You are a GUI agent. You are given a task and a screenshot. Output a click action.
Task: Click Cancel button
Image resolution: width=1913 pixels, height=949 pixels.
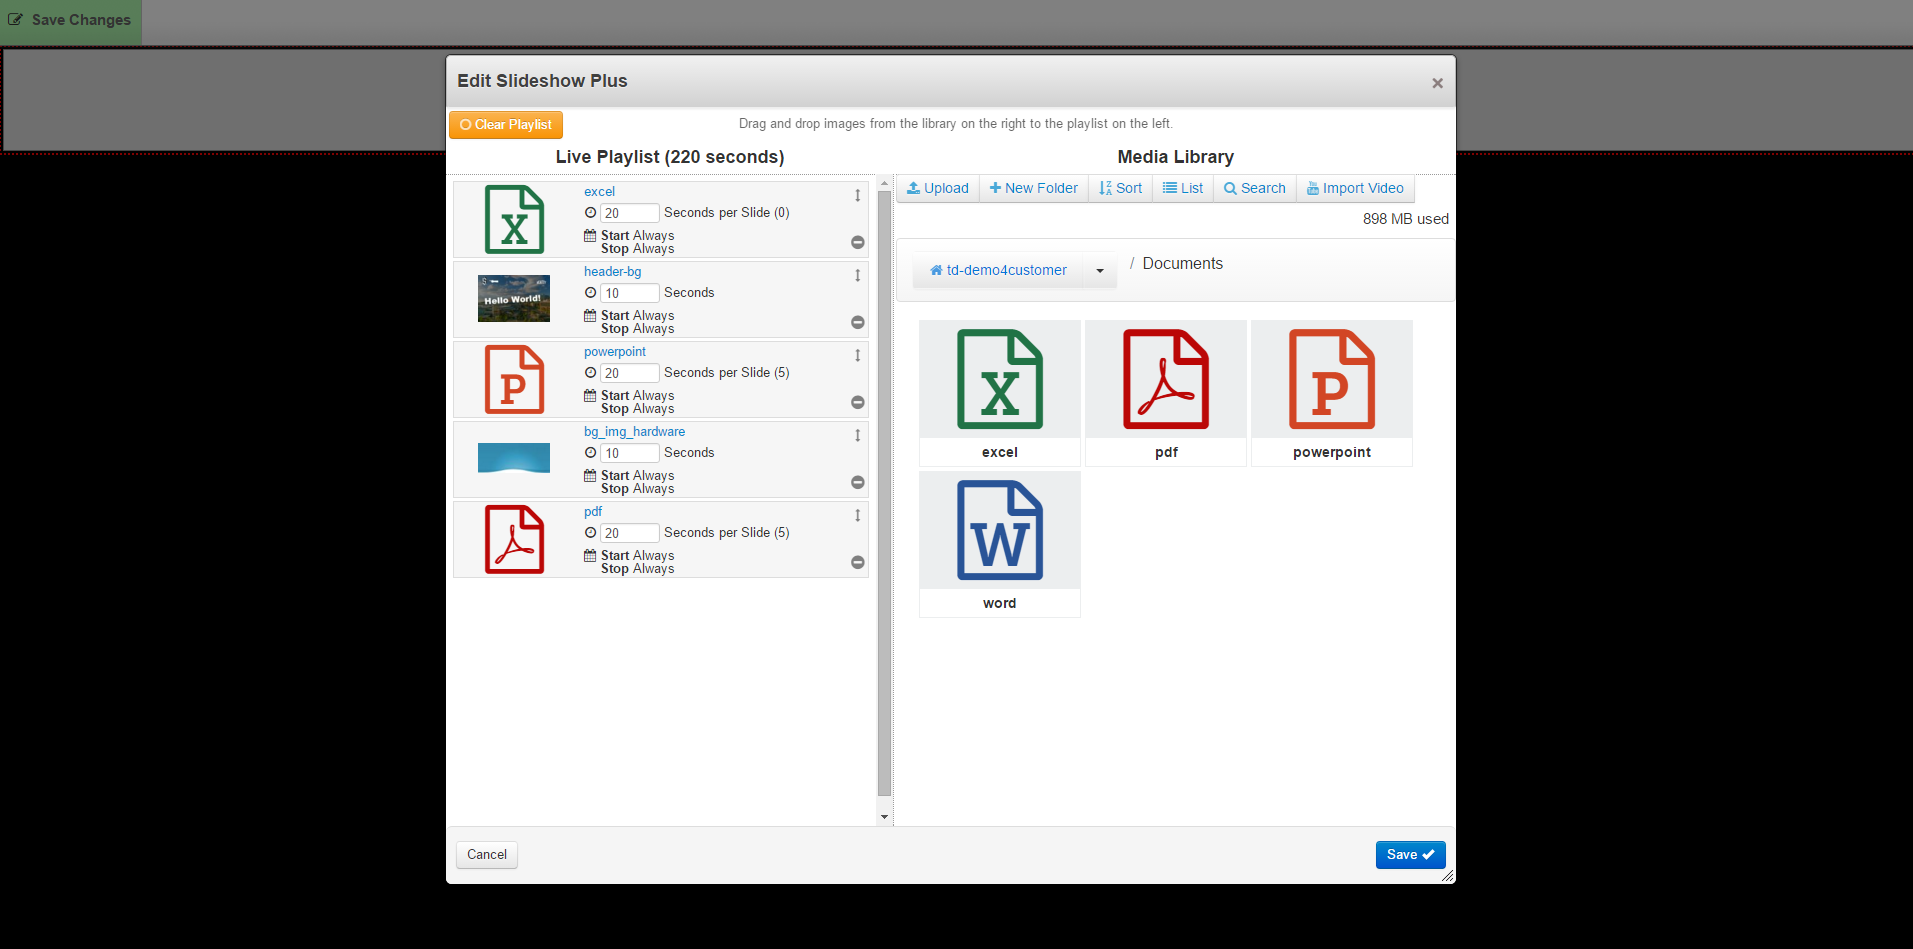[487, 855]
